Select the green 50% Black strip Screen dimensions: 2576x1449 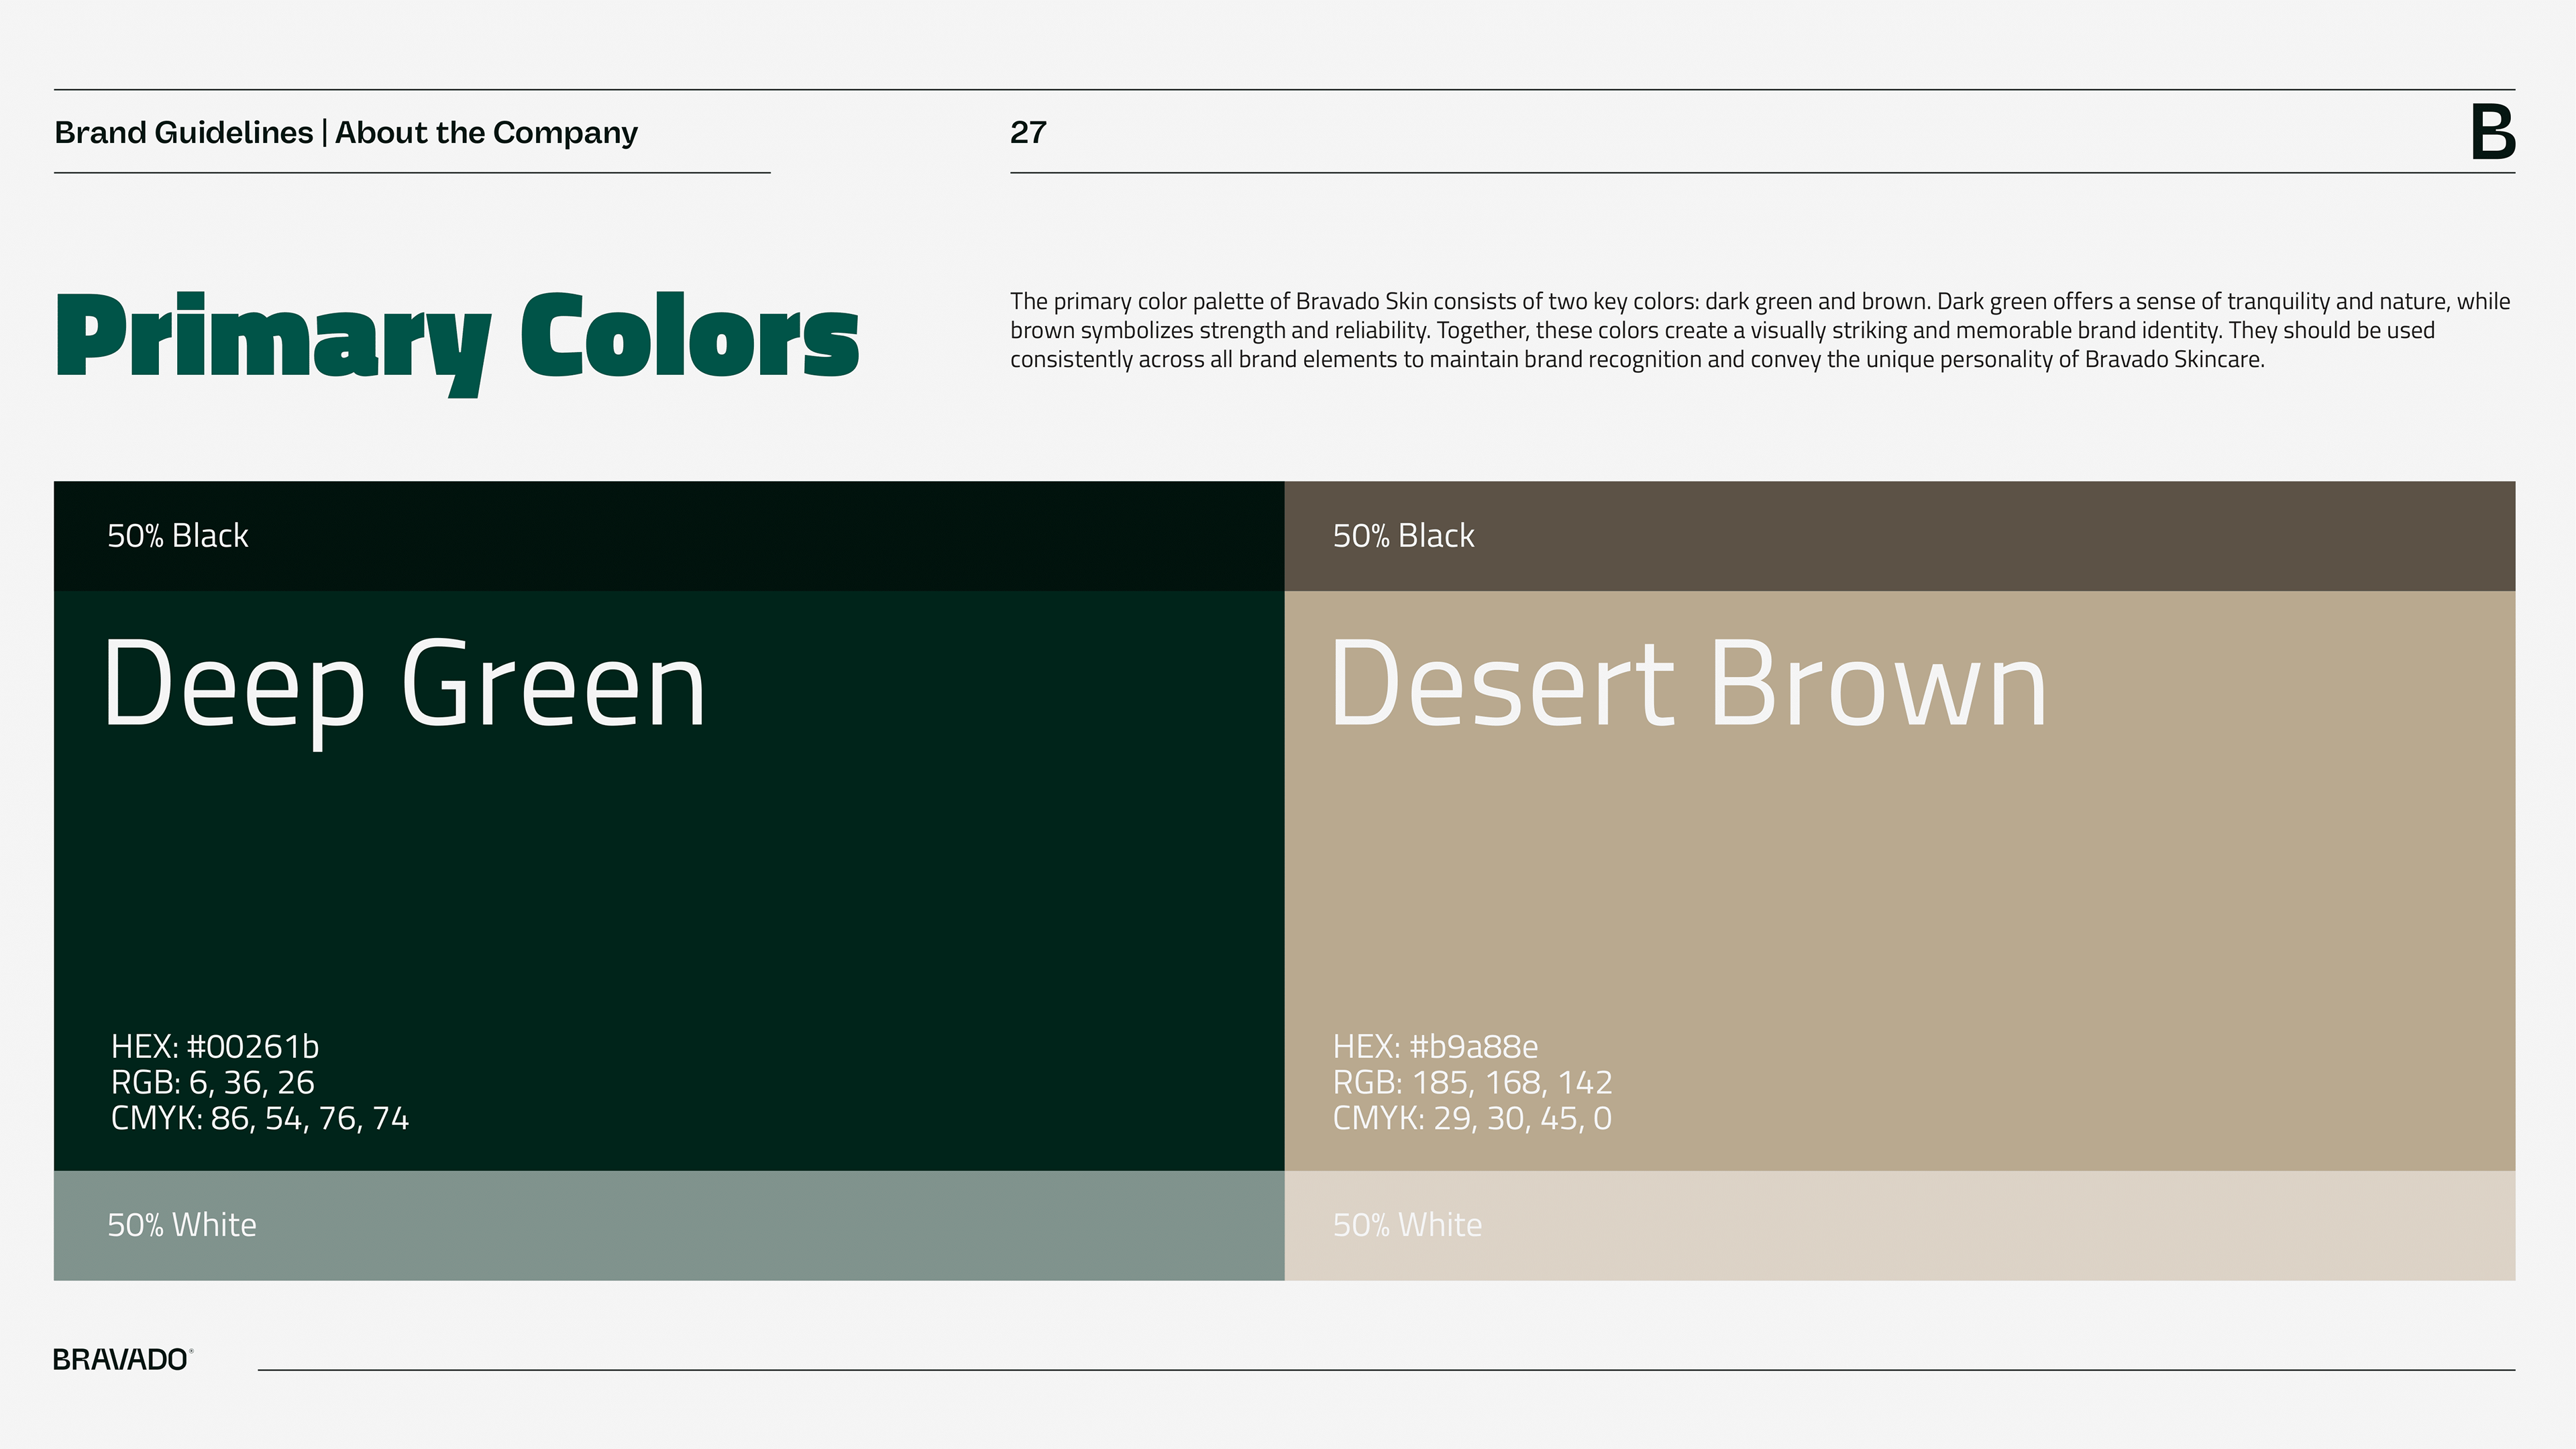coord(668,536)
